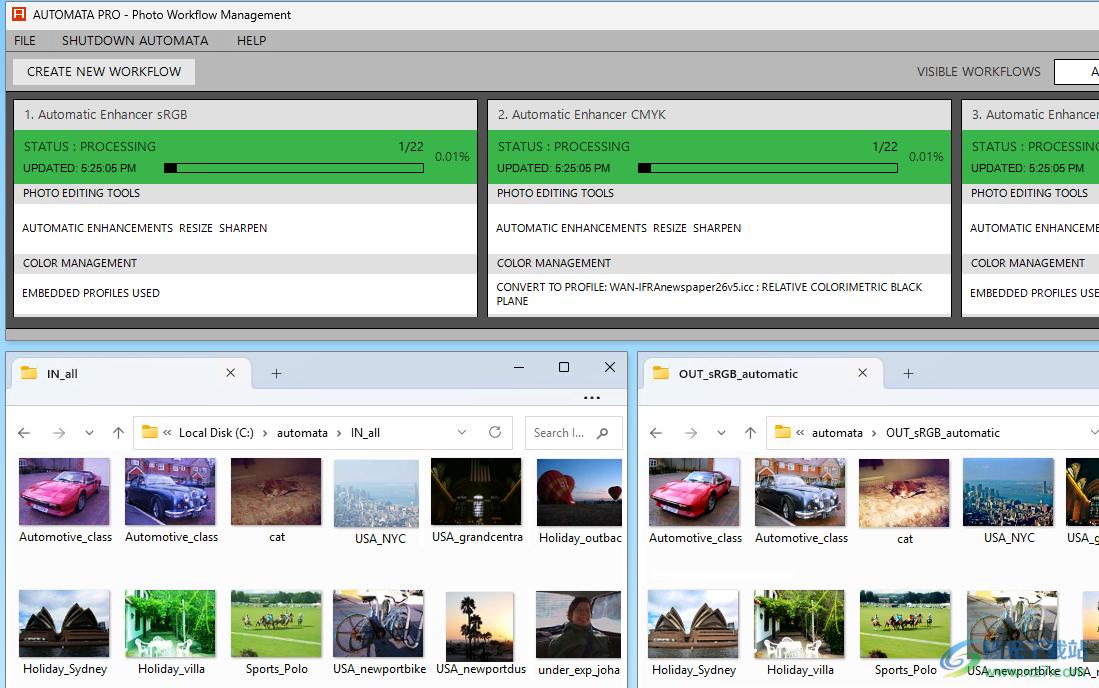Expand the IN_all address bar dropdown
This screenshot has height=688, width=1099.
tap(462, 433)
